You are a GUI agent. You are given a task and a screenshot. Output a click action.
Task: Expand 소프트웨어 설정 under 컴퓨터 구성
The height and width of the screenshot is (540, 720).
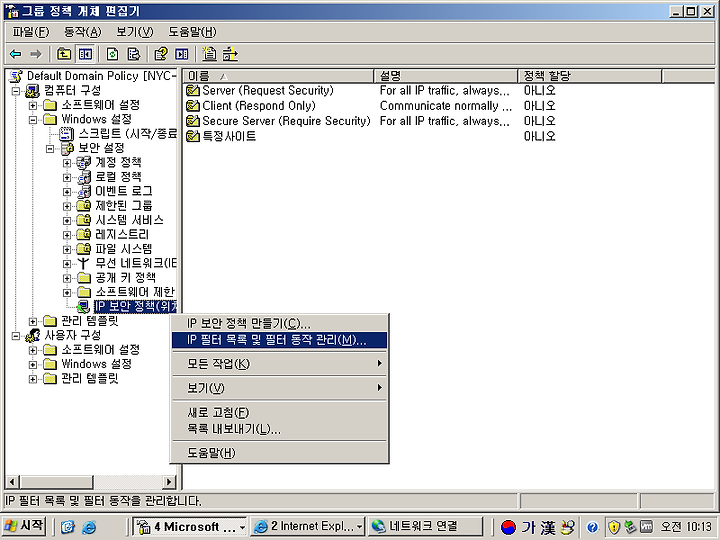(x=33, y=106)
